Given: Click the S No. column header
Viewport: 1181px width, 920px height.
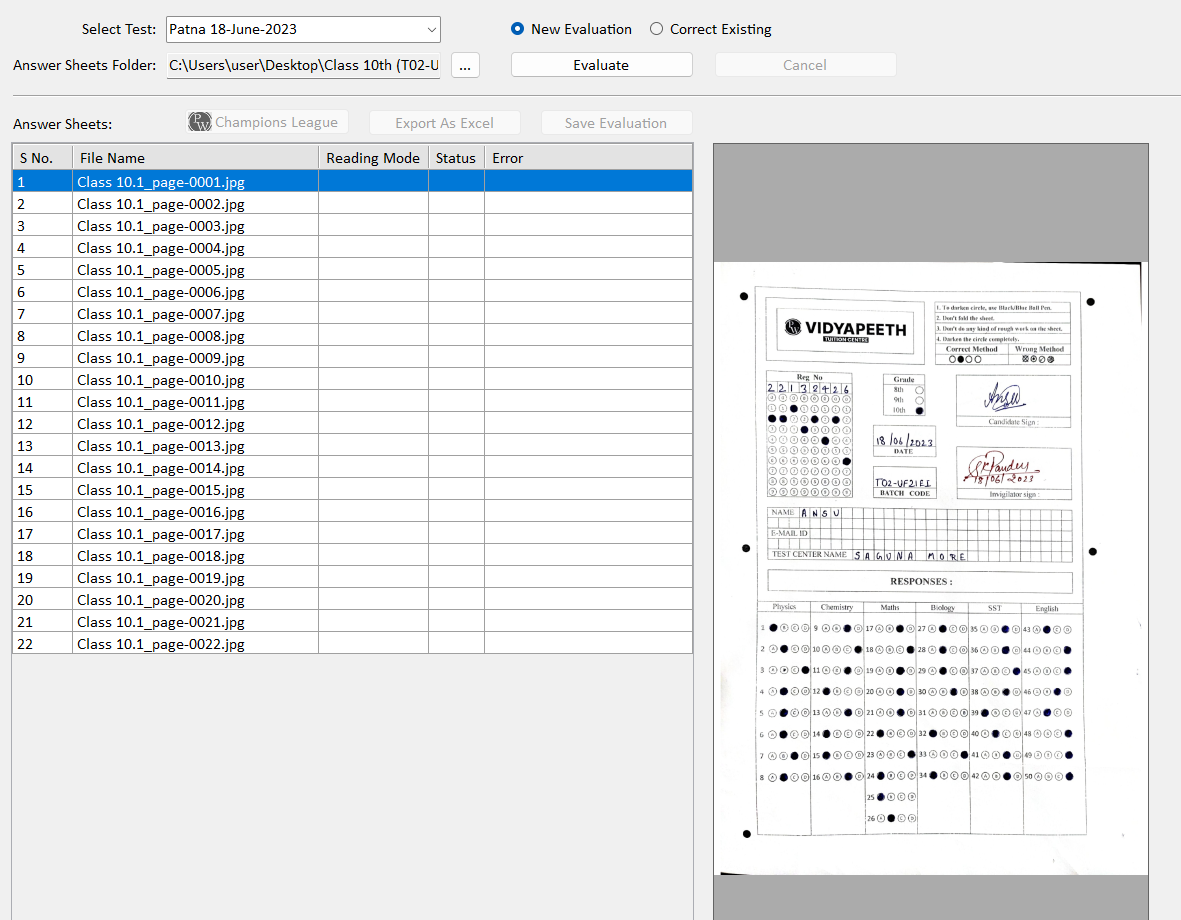Looking at the screenshot, I should click(42, 158).
